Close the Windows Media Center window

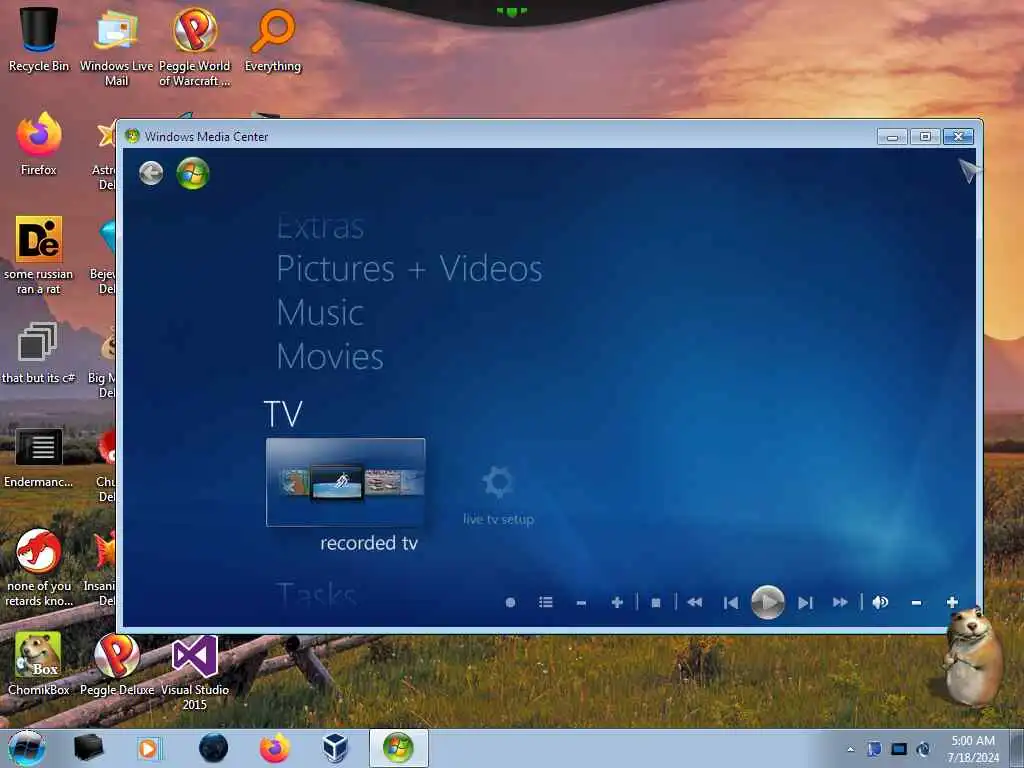click(958, 136)
